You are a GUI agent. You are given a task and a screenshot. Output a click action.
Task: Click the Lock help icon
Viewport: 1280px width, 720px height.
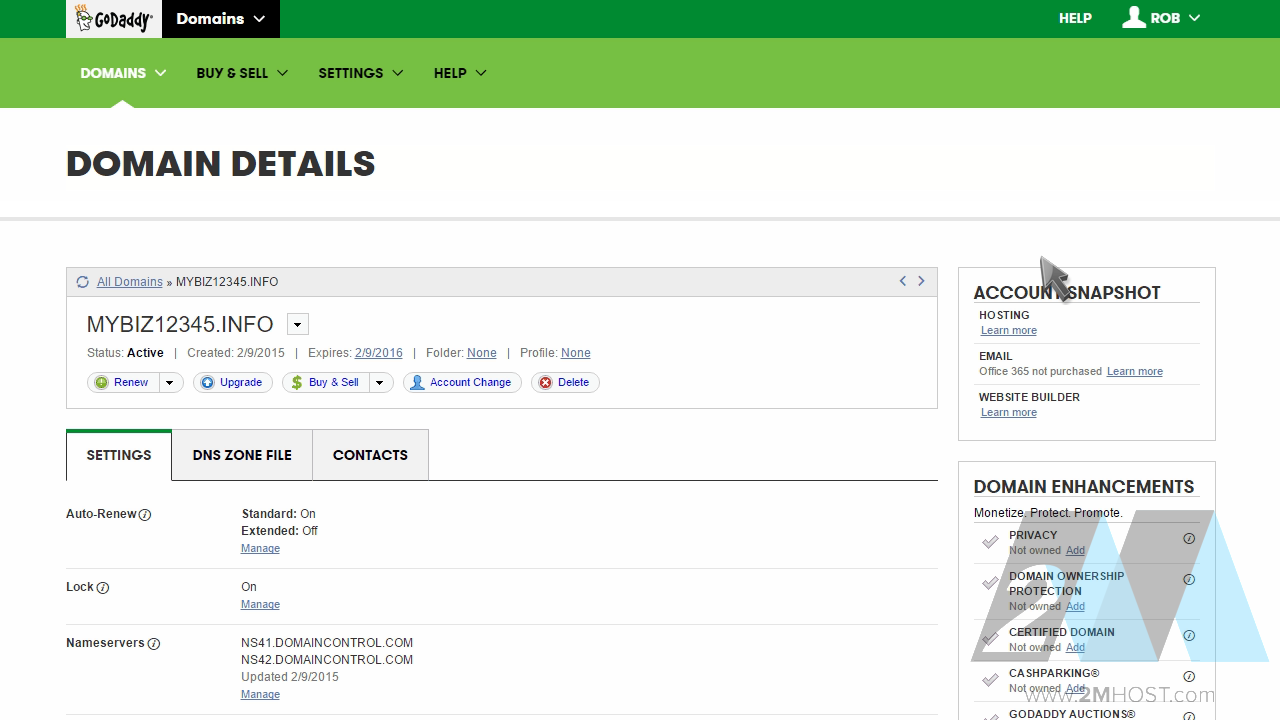[103, 588]
